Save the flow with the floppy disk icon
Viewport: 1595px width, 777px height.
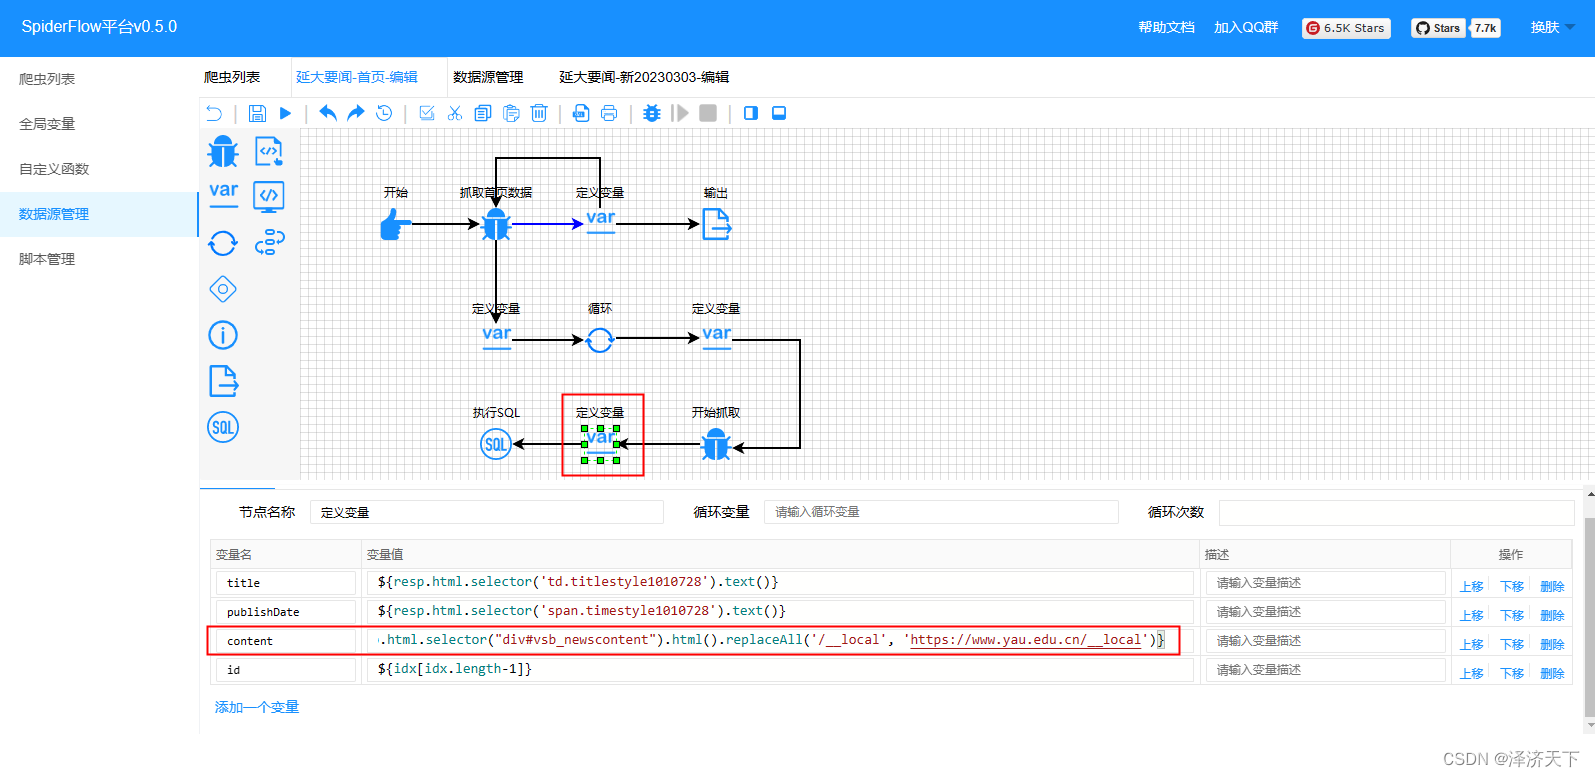tap(257, 113)
